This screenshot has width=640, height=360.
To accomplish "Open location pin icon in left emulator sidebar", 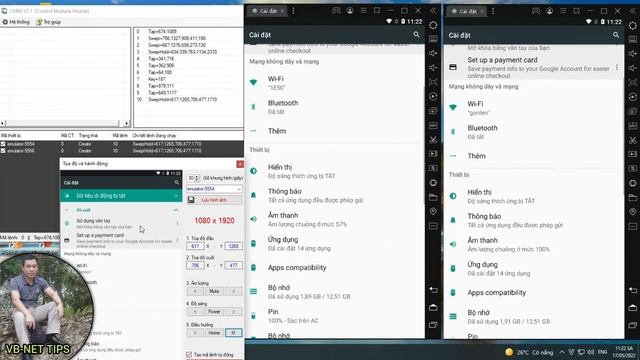I will click(x=433, y=211).
